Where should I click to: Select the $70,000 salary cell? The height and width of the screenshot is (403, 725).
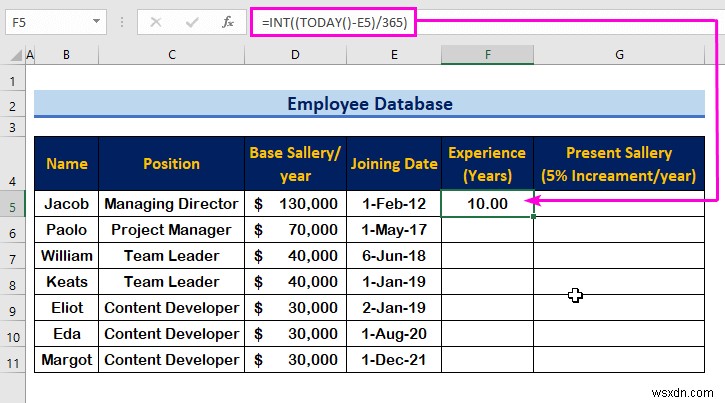tap(295, 230)
